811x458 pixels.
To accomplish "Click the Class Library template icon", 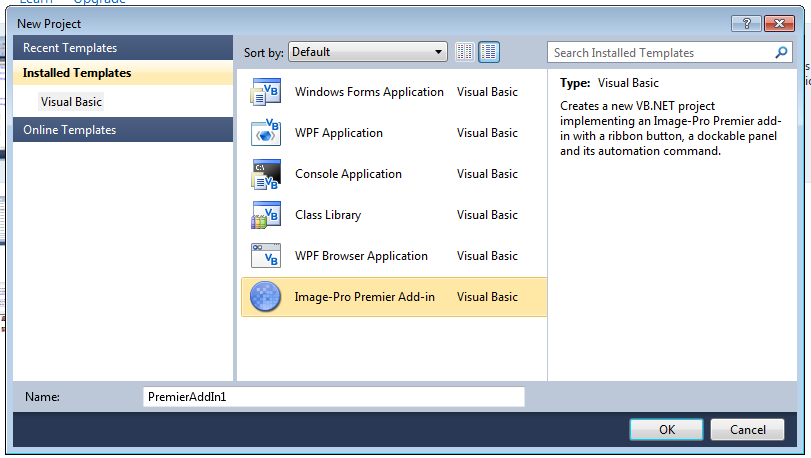I will point(265,215).
